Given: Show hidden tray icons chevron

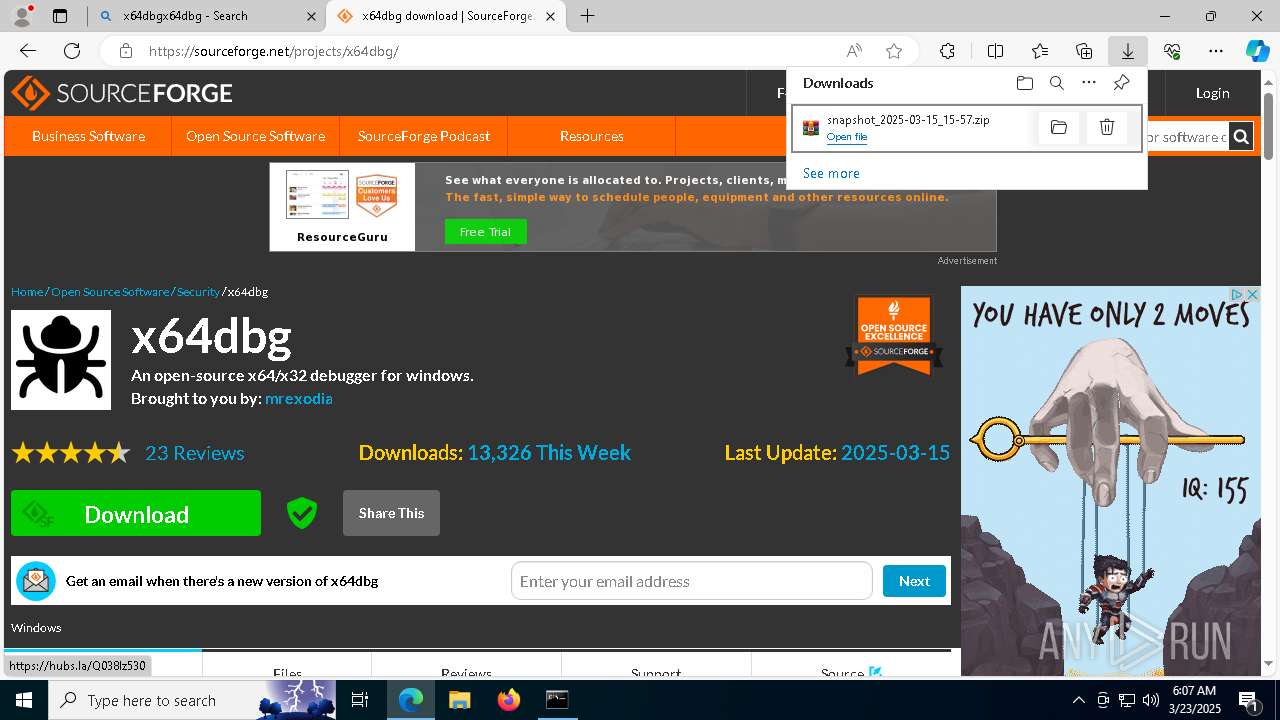Looking at the screenshot, I should (x=1078, y=700).
